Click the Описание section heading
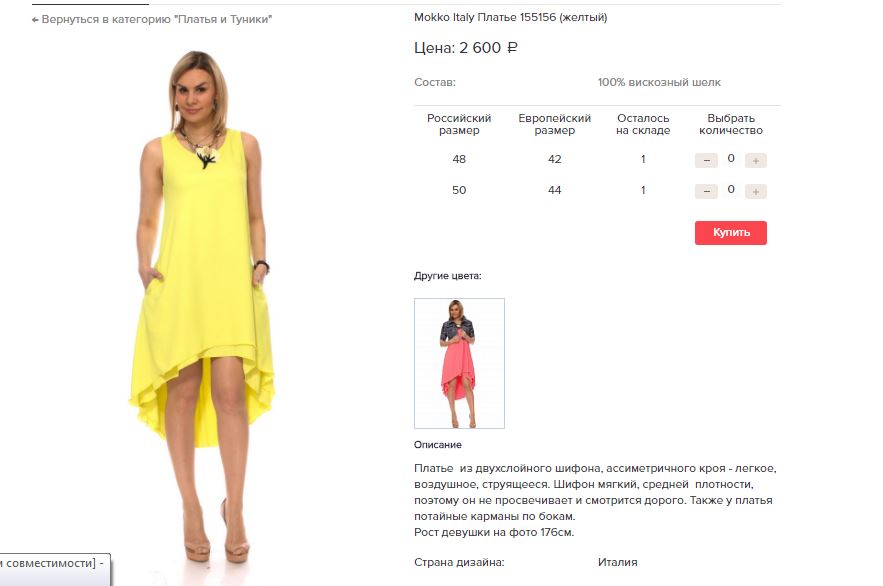This screenshot has width=883, height=586. pyautogui.click(x=438, y=445)
